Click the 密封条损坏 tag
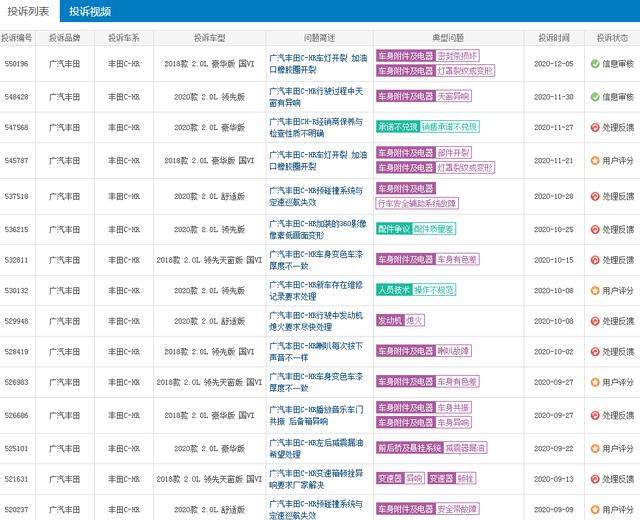Viewport: 640px width, 520px height. (457, 56)
